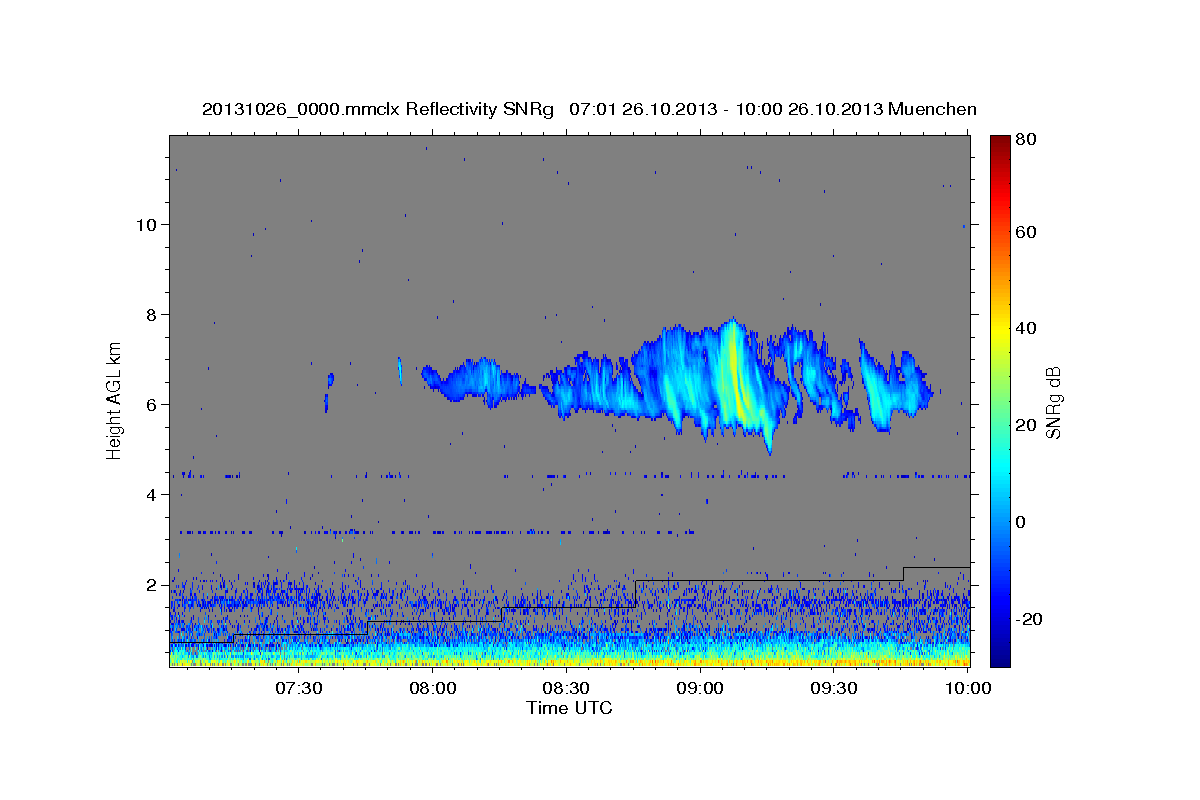1200x800 pixels.
Task: Click the colorbar value 60
Action: point(1028,232)
